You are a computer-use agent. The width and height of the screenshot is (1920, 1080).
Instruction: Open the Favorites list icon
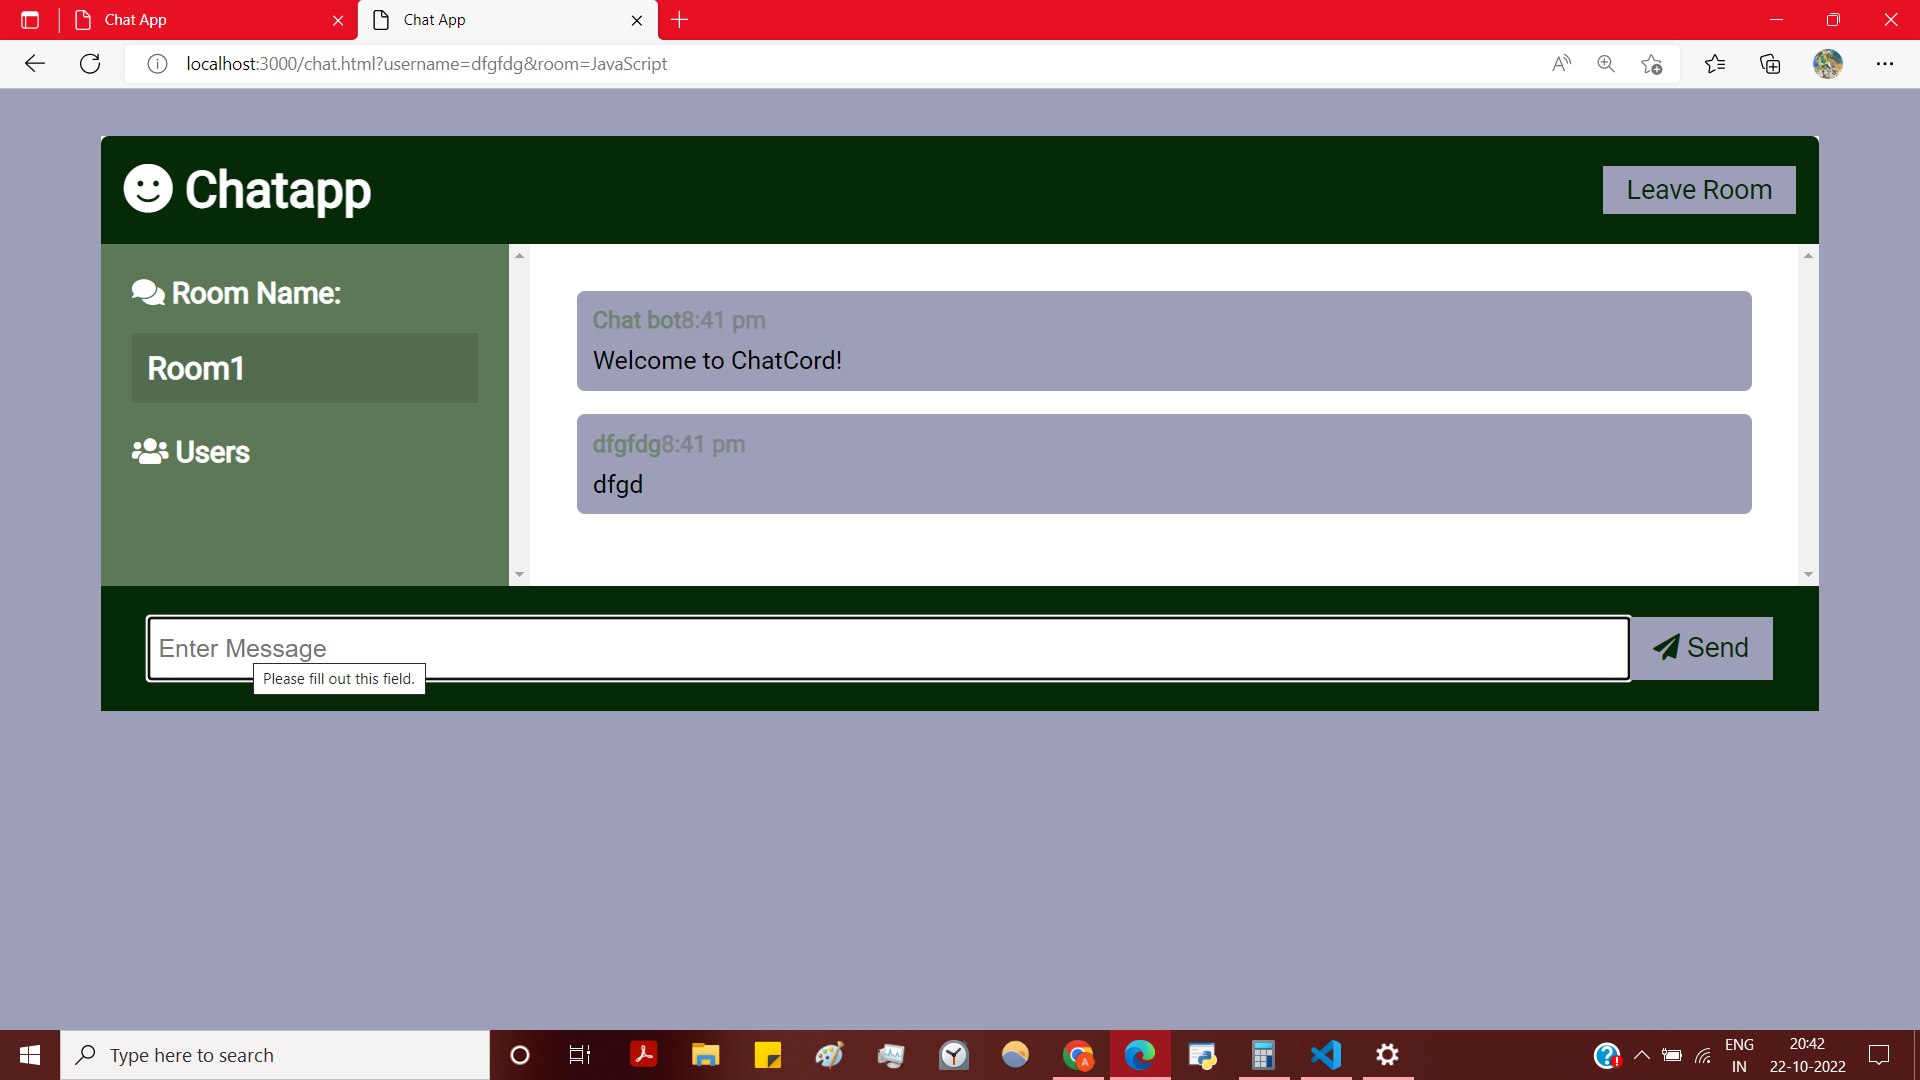coord(1715,64)
